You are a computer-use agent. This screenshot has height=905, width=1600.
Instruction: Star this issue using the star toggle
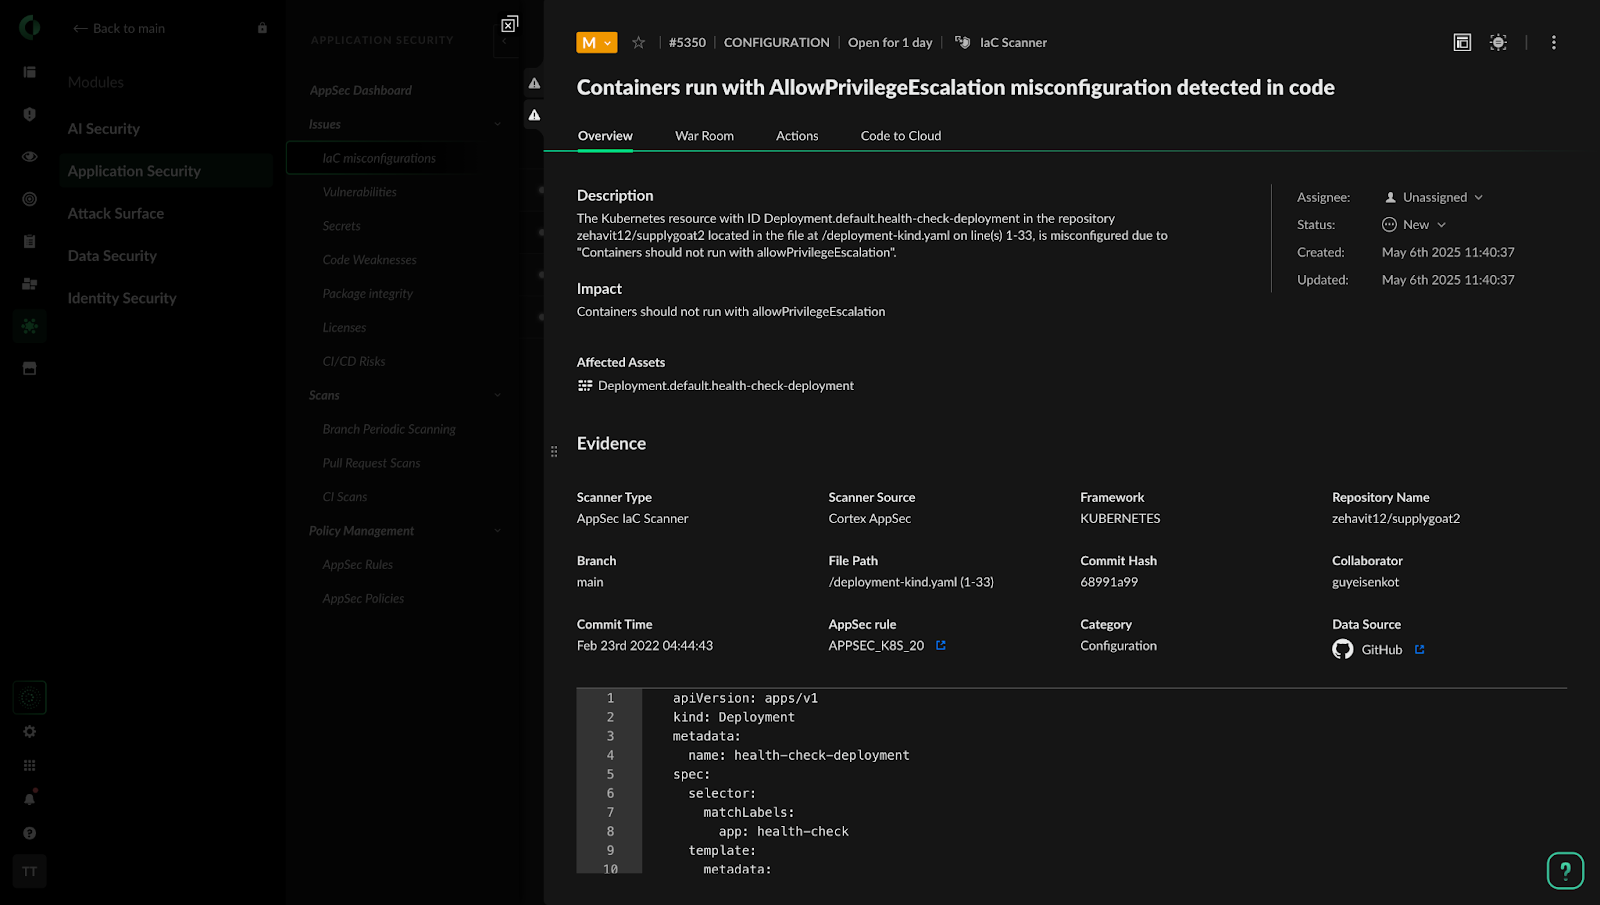638,42
